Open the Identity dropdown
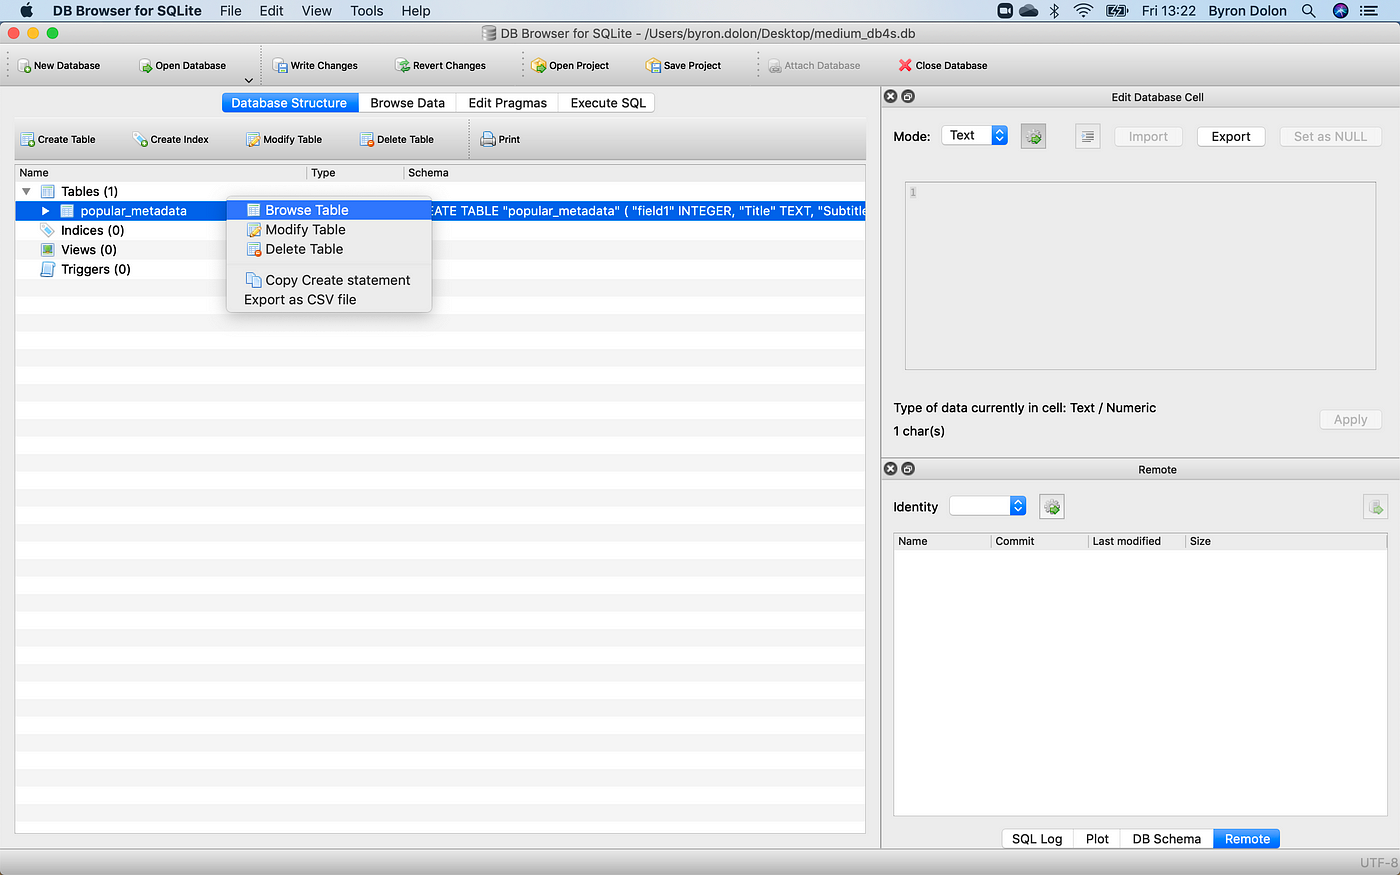1400x875 pixels. (x=987, y=506)
